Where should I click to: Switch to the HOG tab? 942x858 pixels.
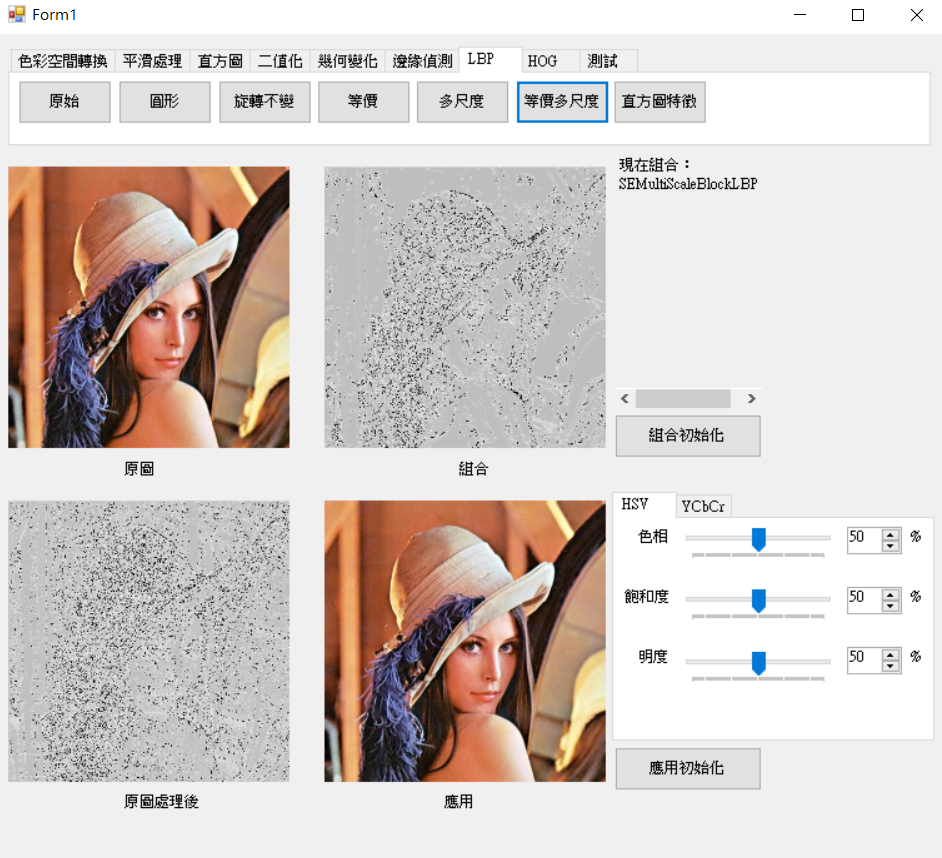coord(550,61)
